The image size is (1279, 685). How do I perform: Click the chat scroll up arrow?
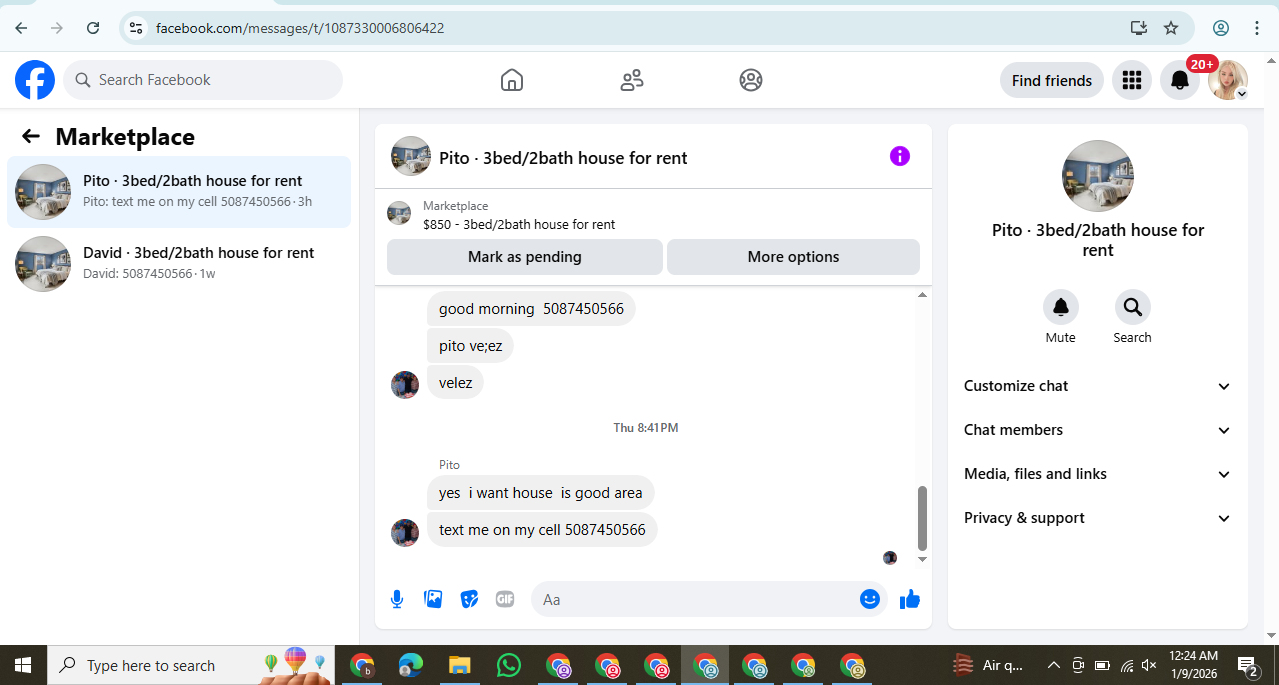922,295
